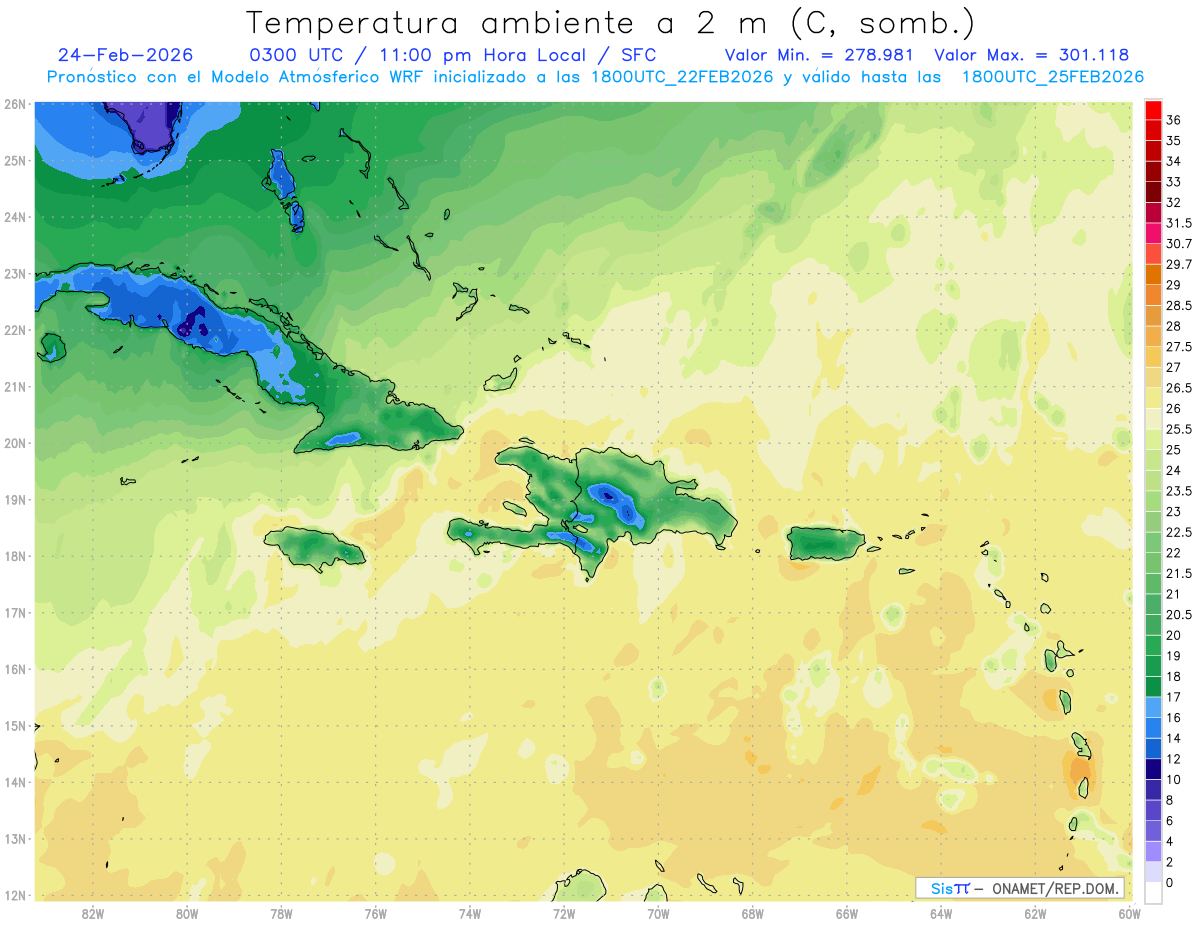
Task: Click the 'Valor Max. = 301.118' value
Action: pos(1031,55)
